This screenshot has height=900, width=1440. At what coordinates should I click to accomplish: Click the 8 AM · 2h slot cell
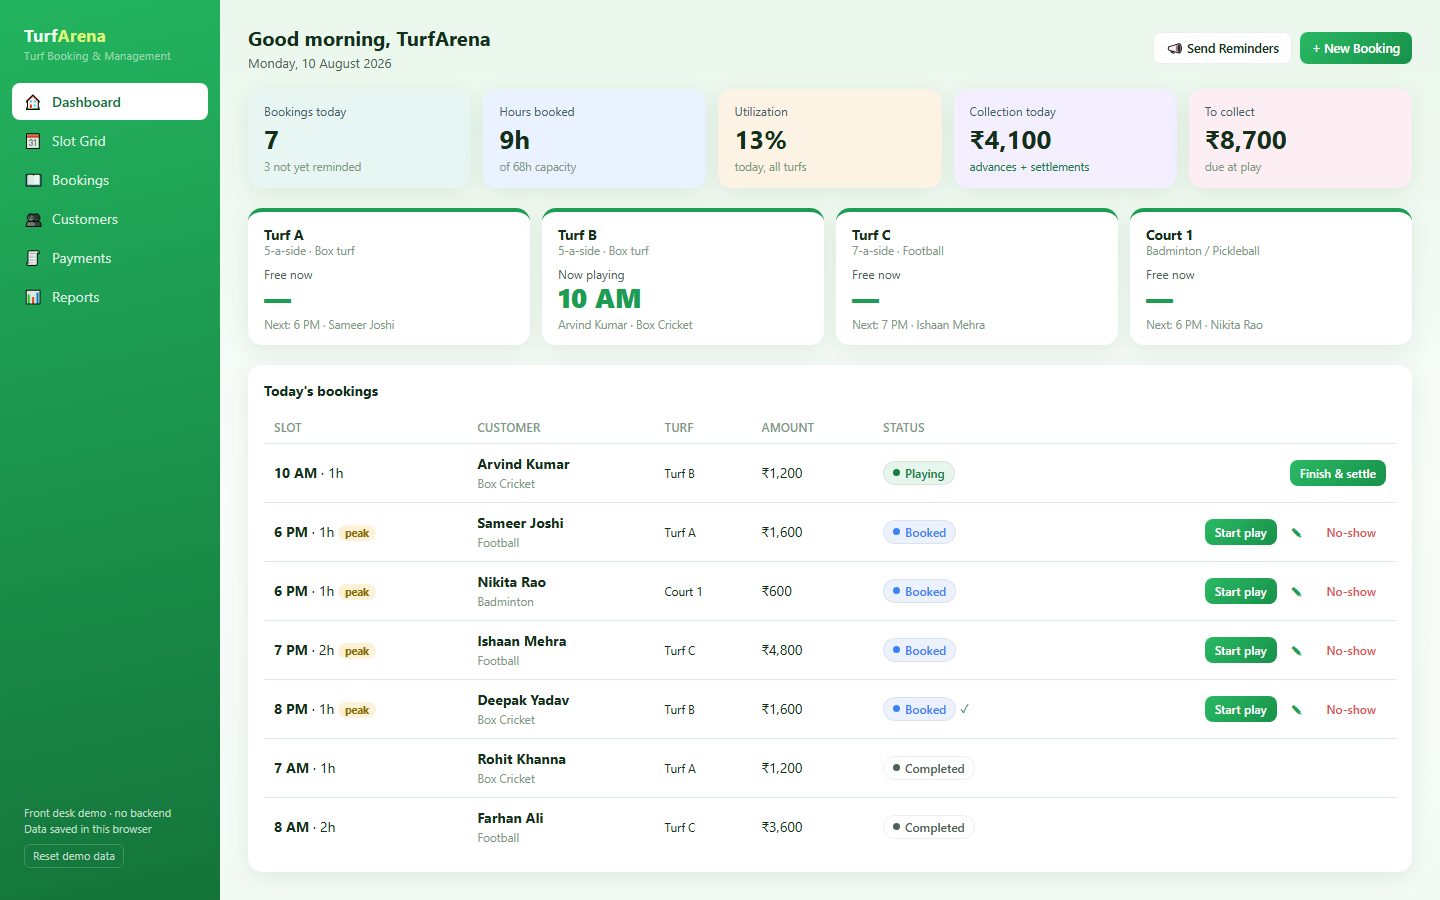305,827
